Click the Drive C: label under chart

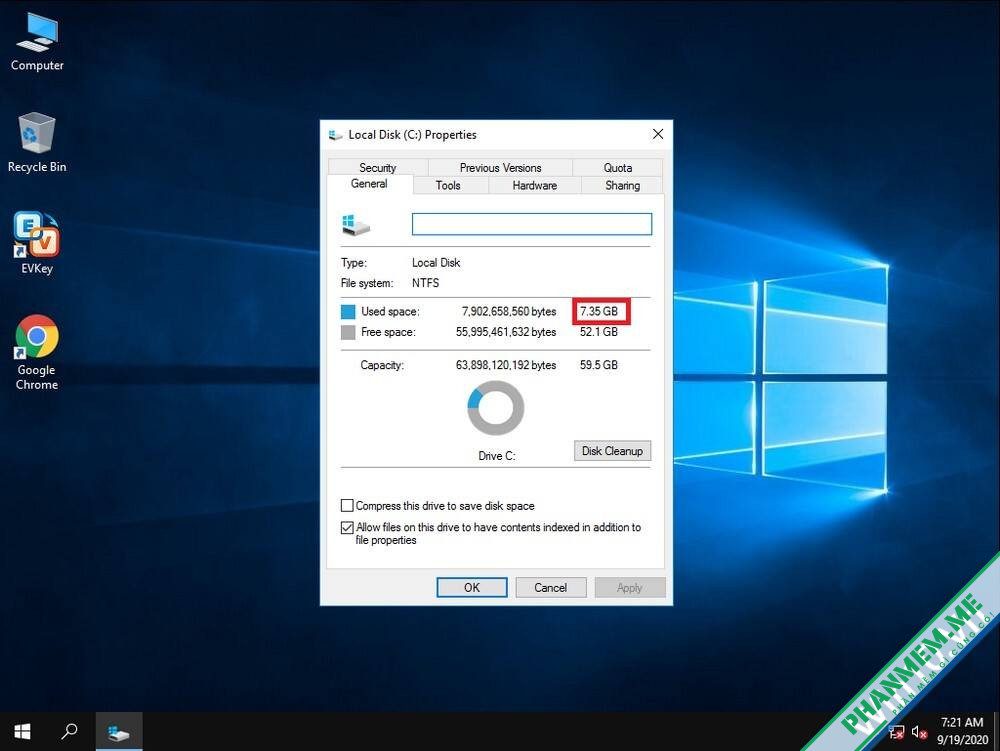point(497,456)
